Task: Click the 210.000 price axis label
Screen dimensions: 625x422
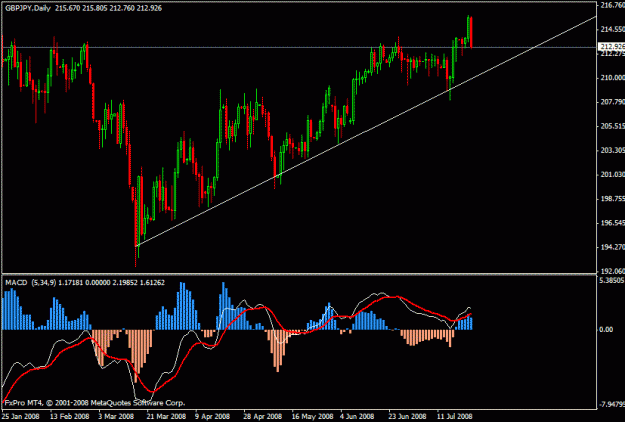Action: point(612,78)
